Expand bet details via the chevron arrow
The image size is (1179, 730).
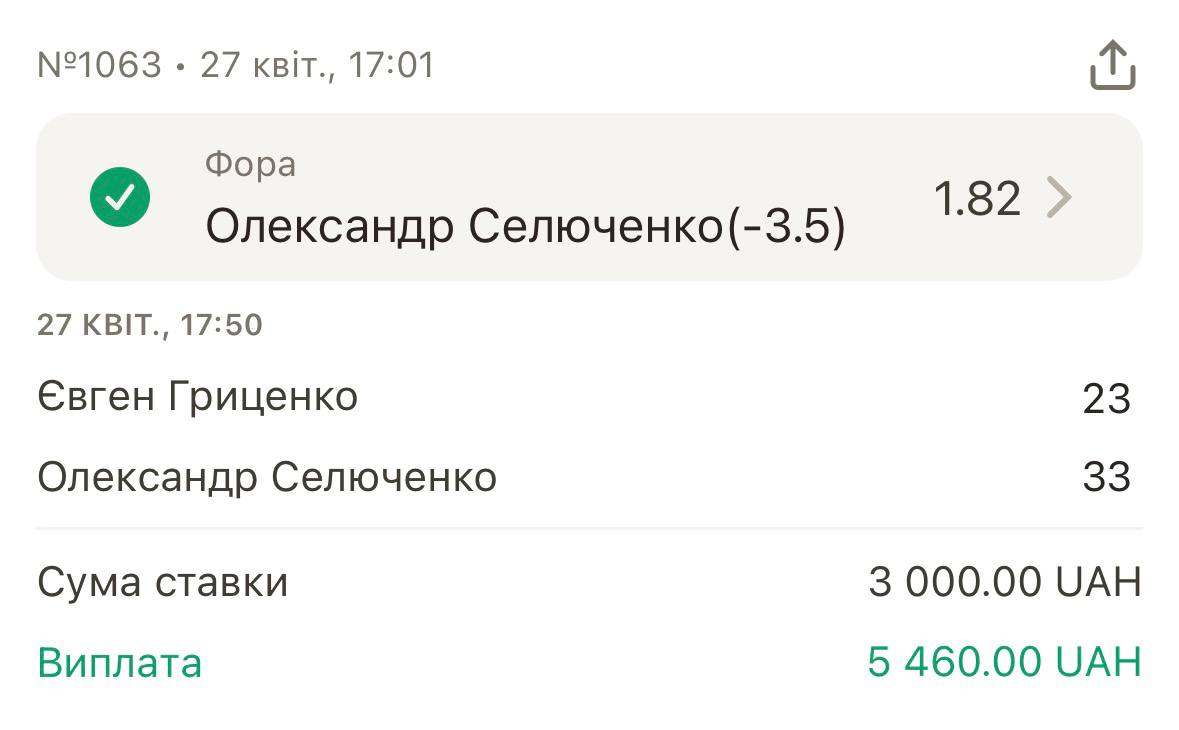pos(1058,198)
